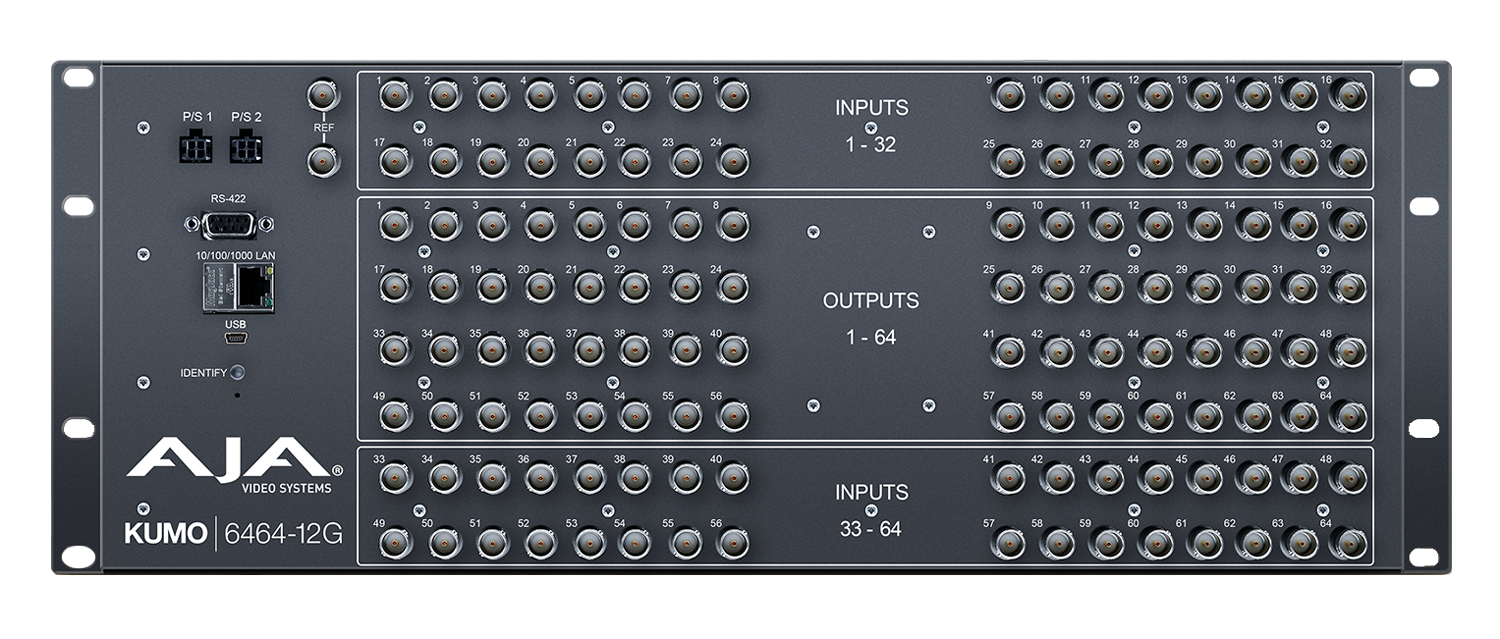Choose Output 33 BNC in Outputs section
Screen dimensions: 1500x639
[x=396, y=351]
